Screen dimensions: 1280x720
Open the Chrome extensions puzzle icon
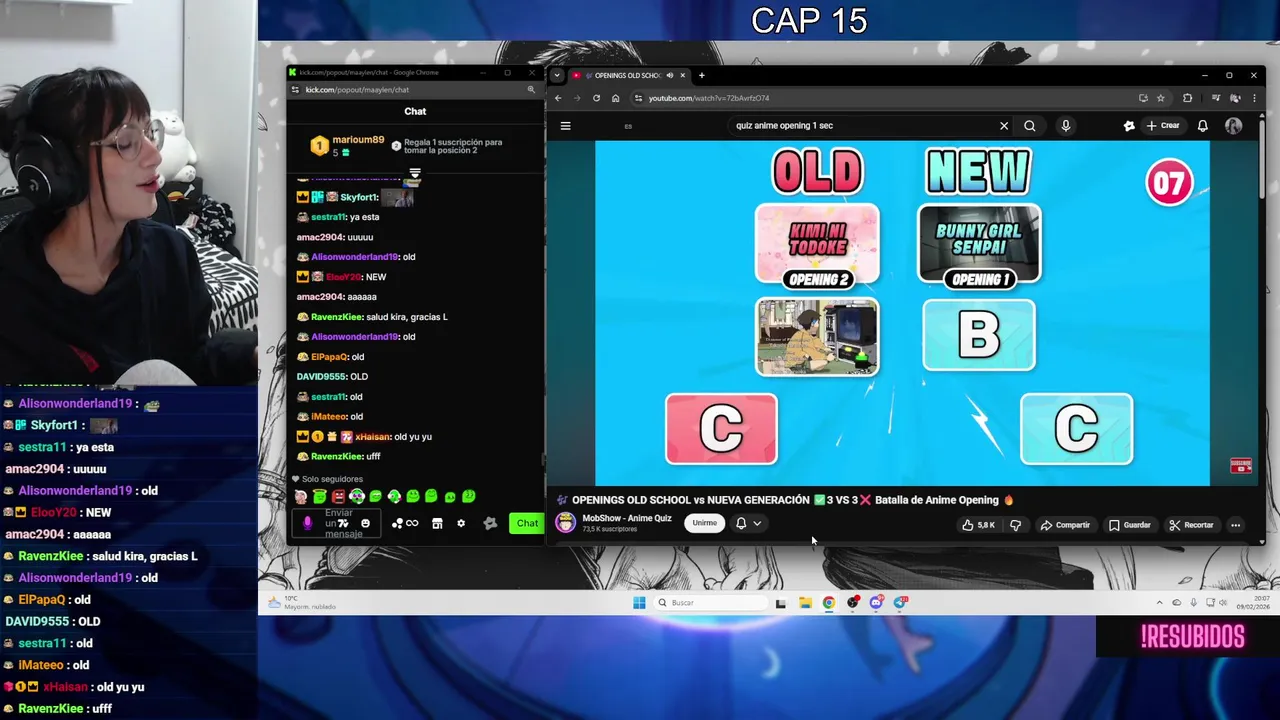[x=1187, y=98]
